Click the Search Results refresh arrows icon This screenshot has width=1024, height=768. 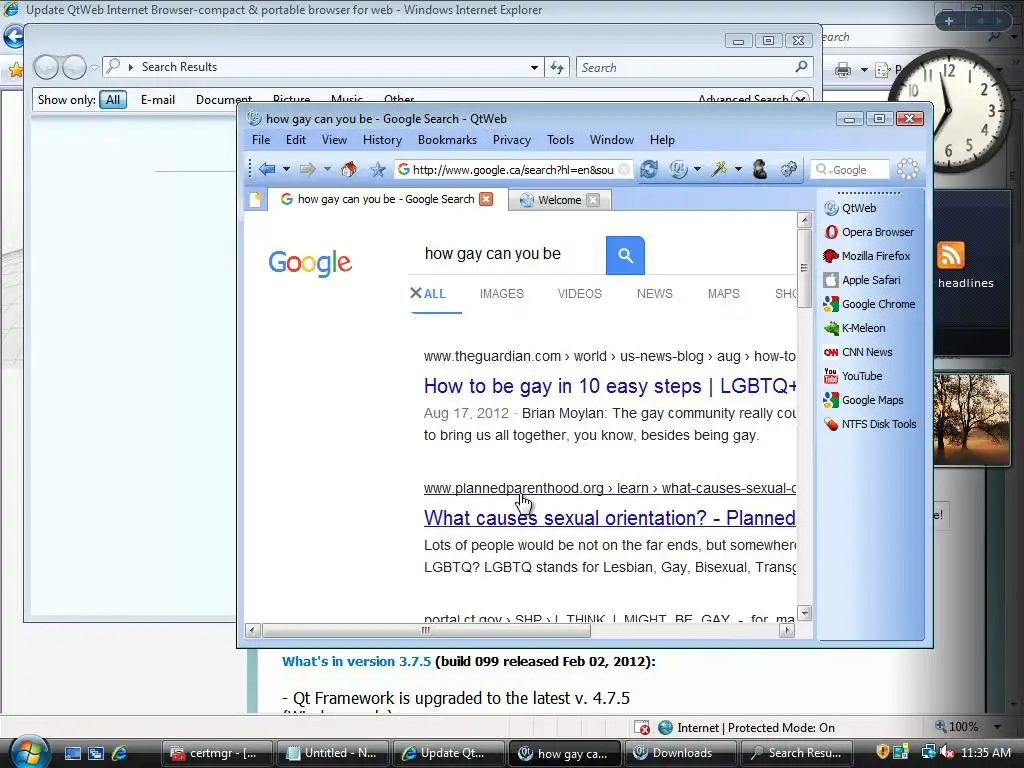coord(557,67)
